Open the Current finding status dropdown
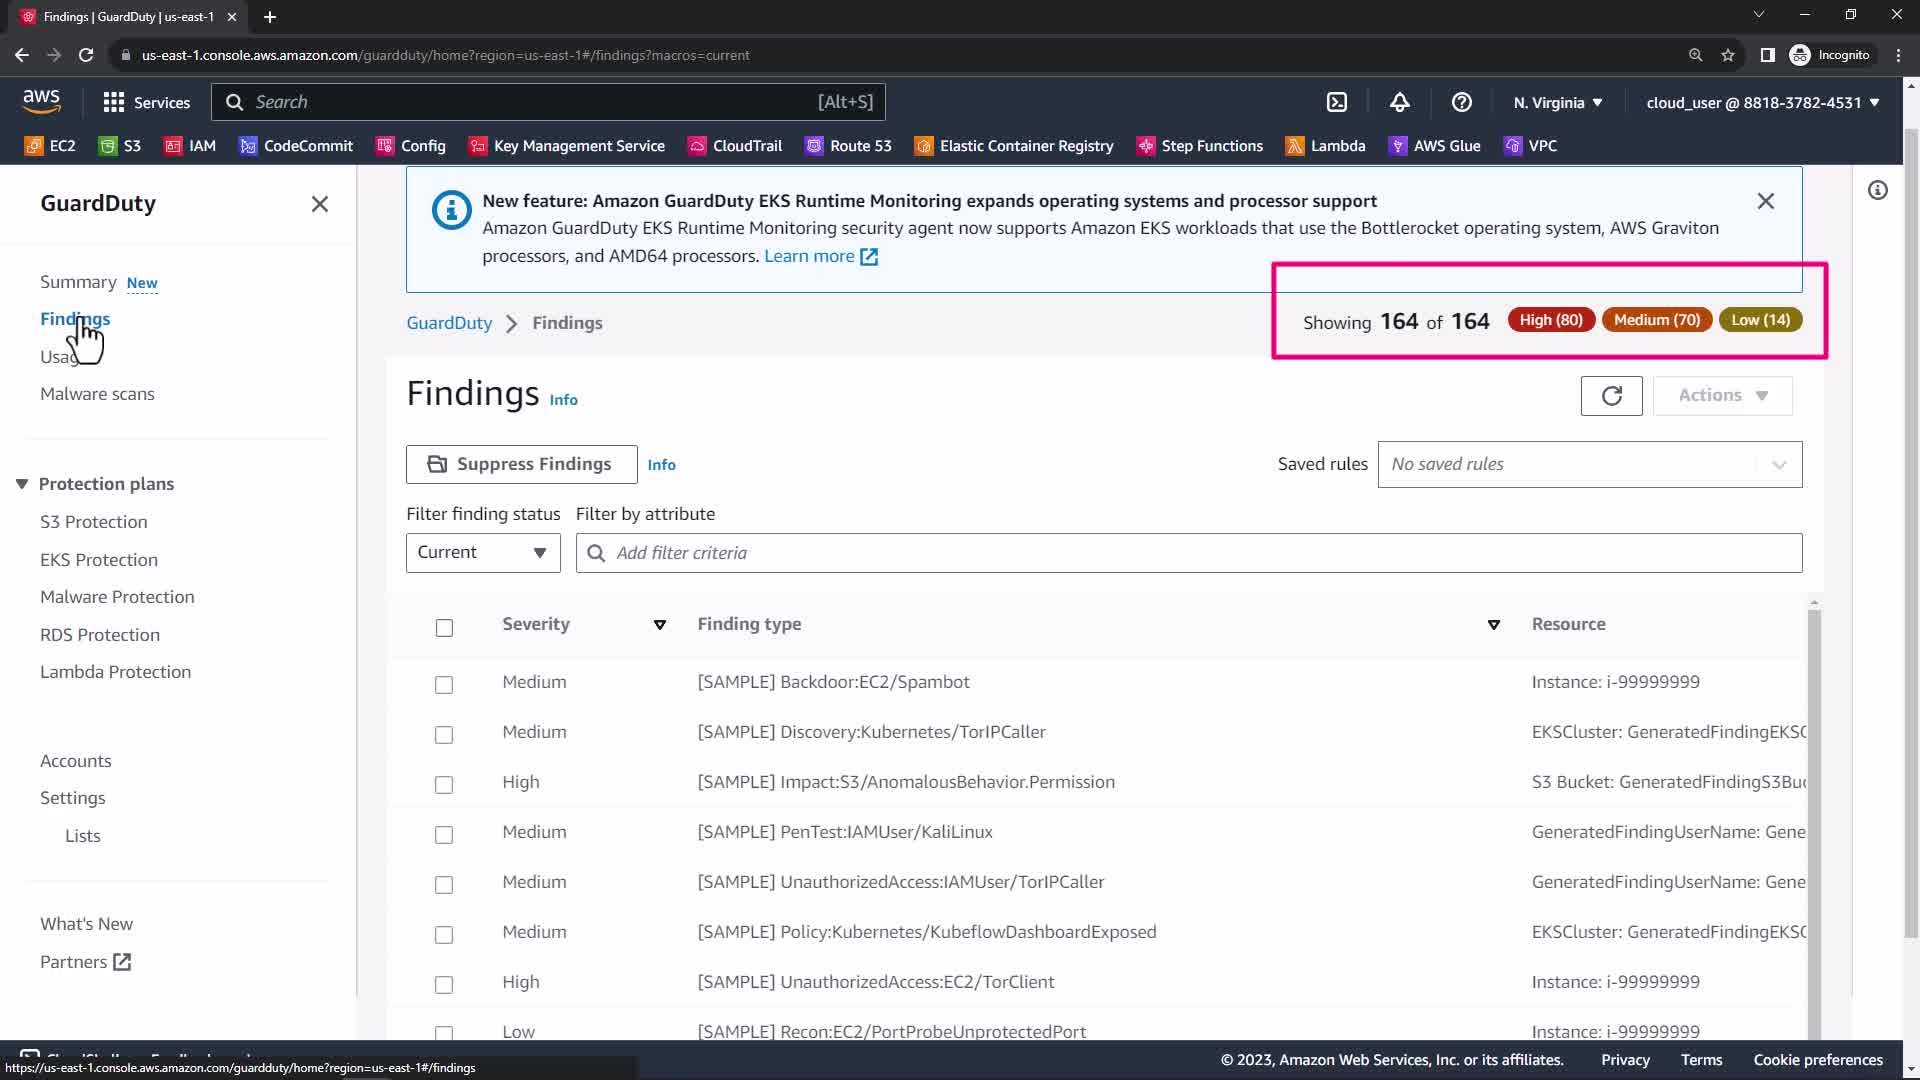This screenshot has width=1920, height=1080. (483, 553)
